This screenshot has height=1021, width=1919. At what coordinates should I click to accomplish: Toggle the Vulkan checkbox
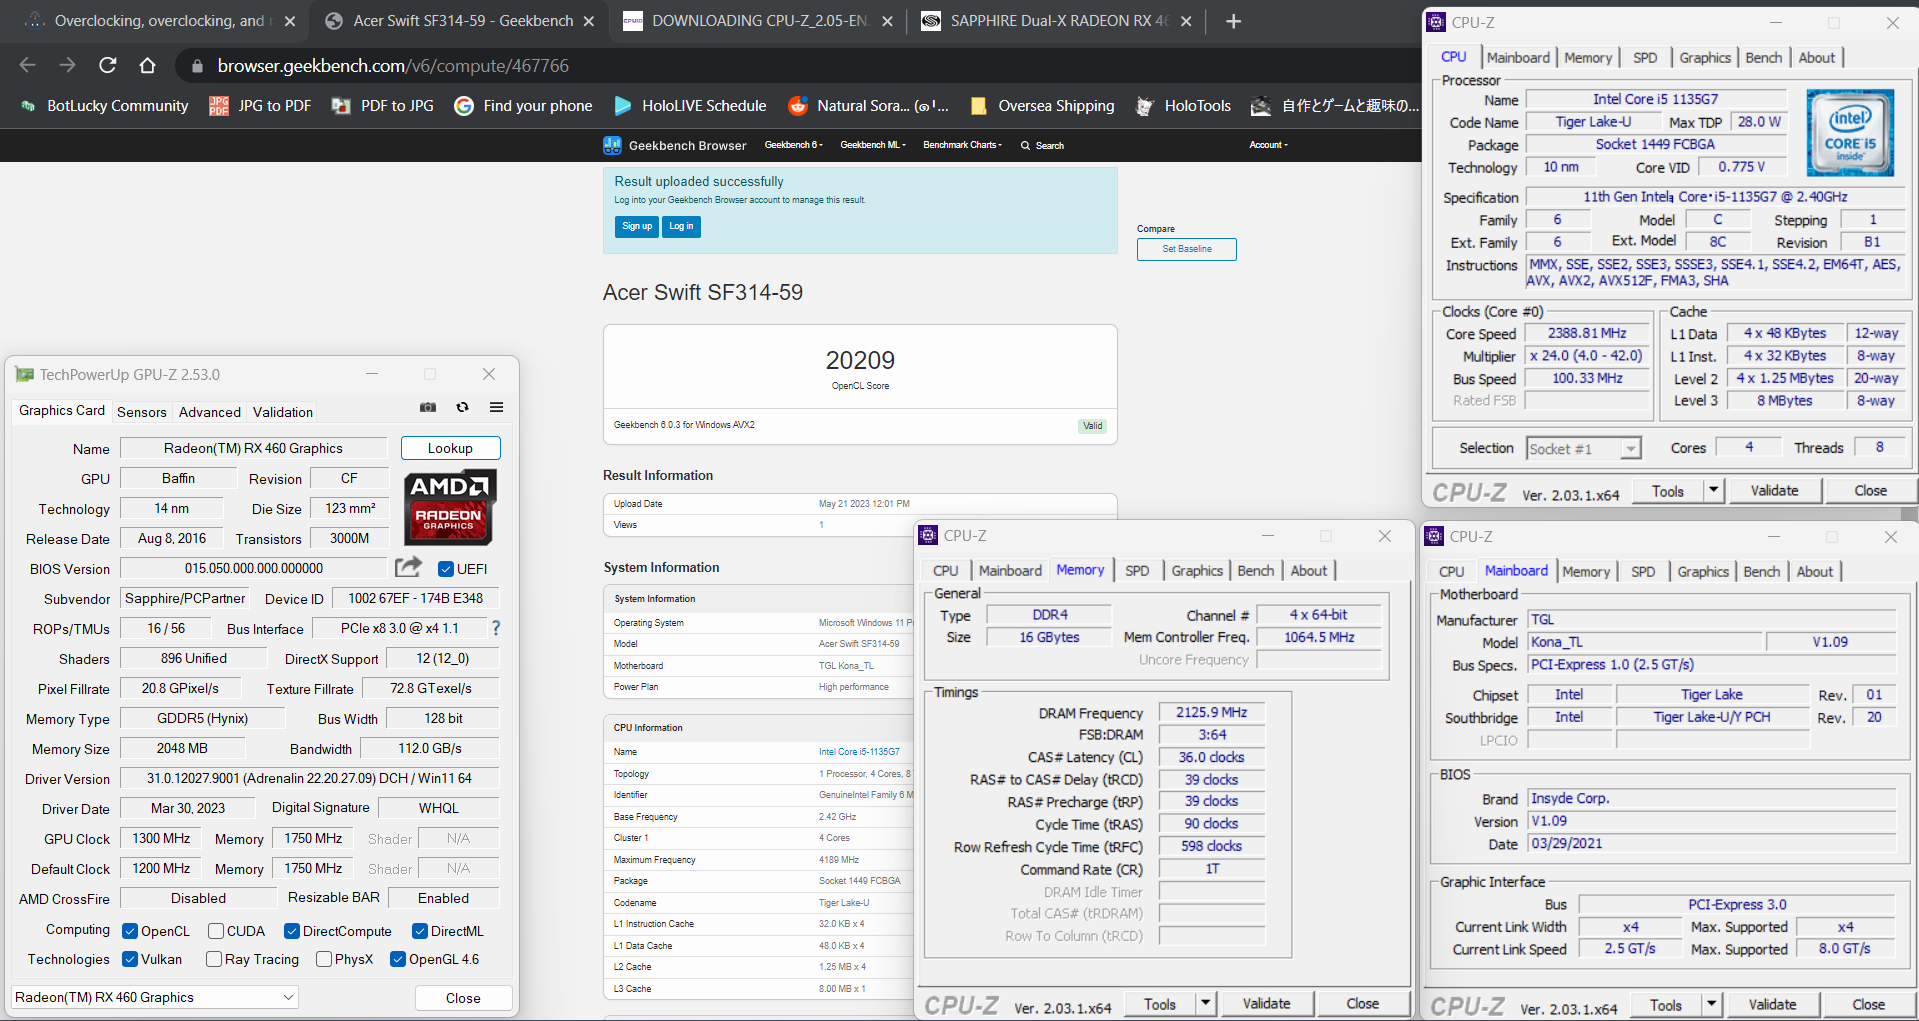click(x=129, y=959)
